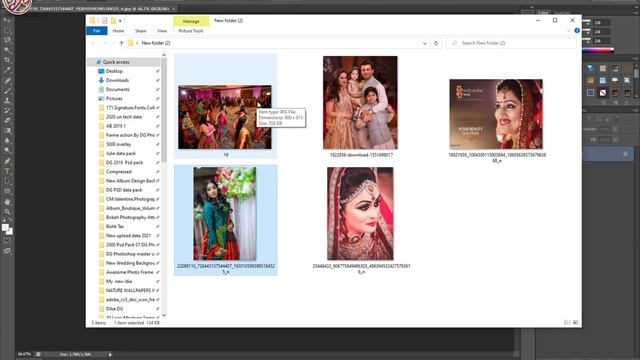Image resolution: width=640 pixels, height=360 pixels.
Task: Select the Dodge tool
Action: click(x=7, y=151)
